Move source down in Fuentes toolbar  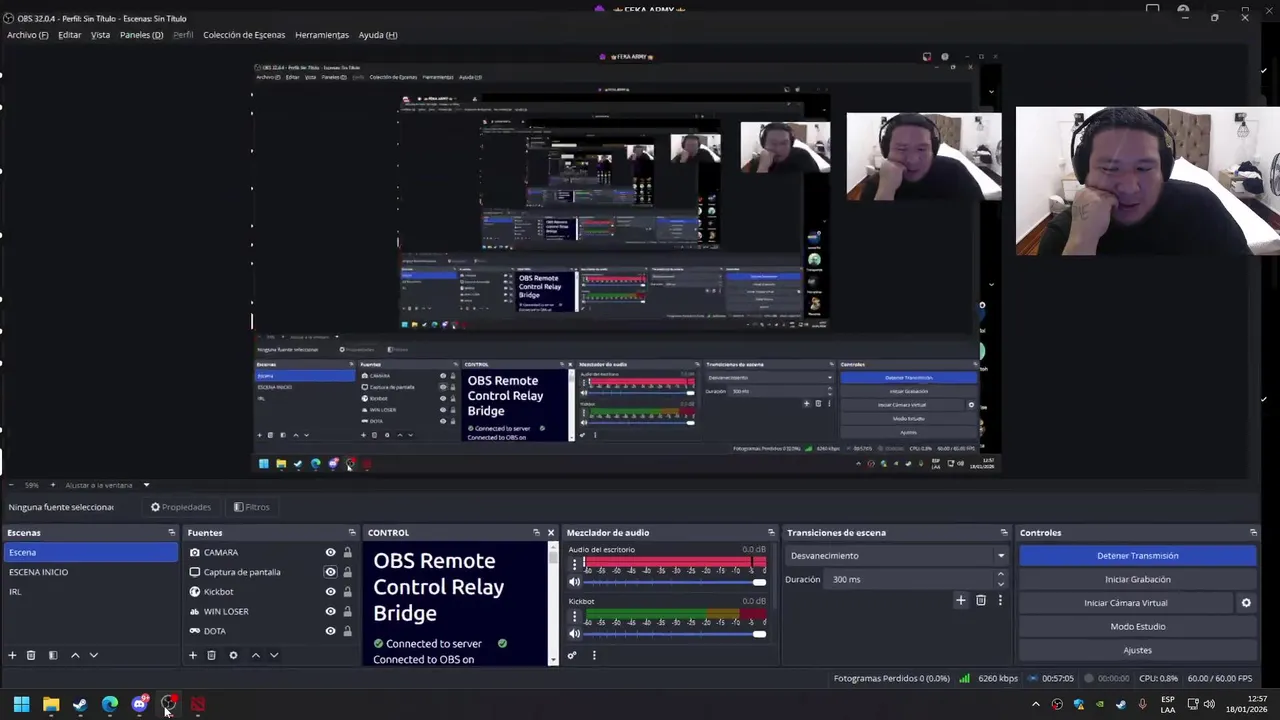[x=274, y=655]
